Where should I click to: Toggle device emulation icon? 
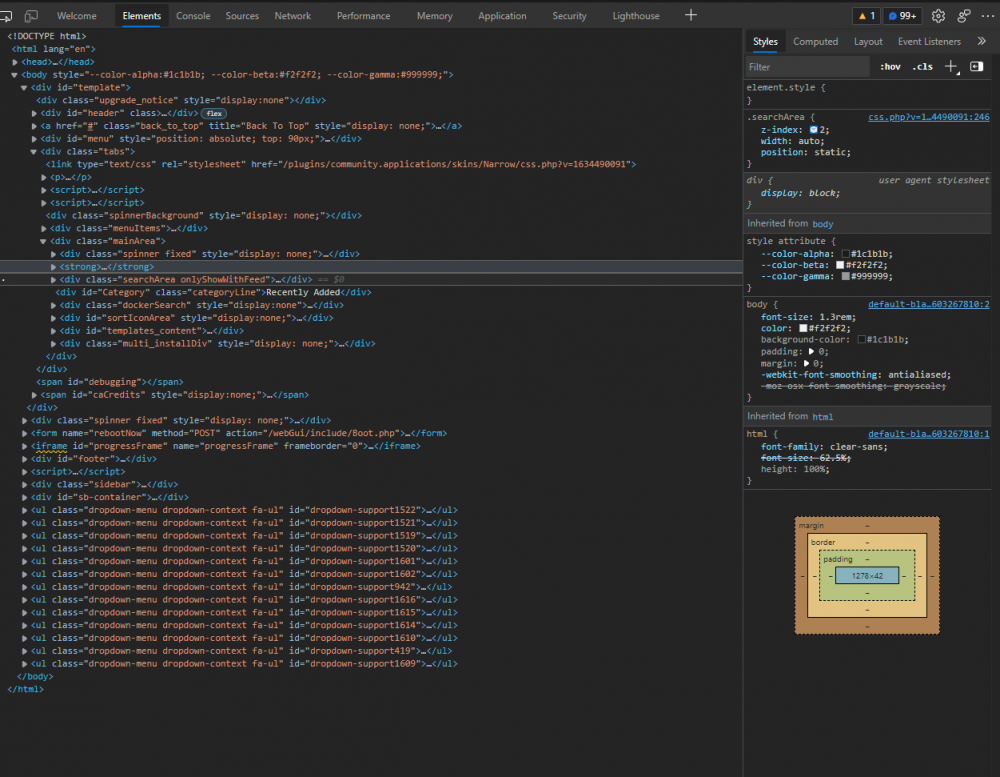[x=31, y=16]
